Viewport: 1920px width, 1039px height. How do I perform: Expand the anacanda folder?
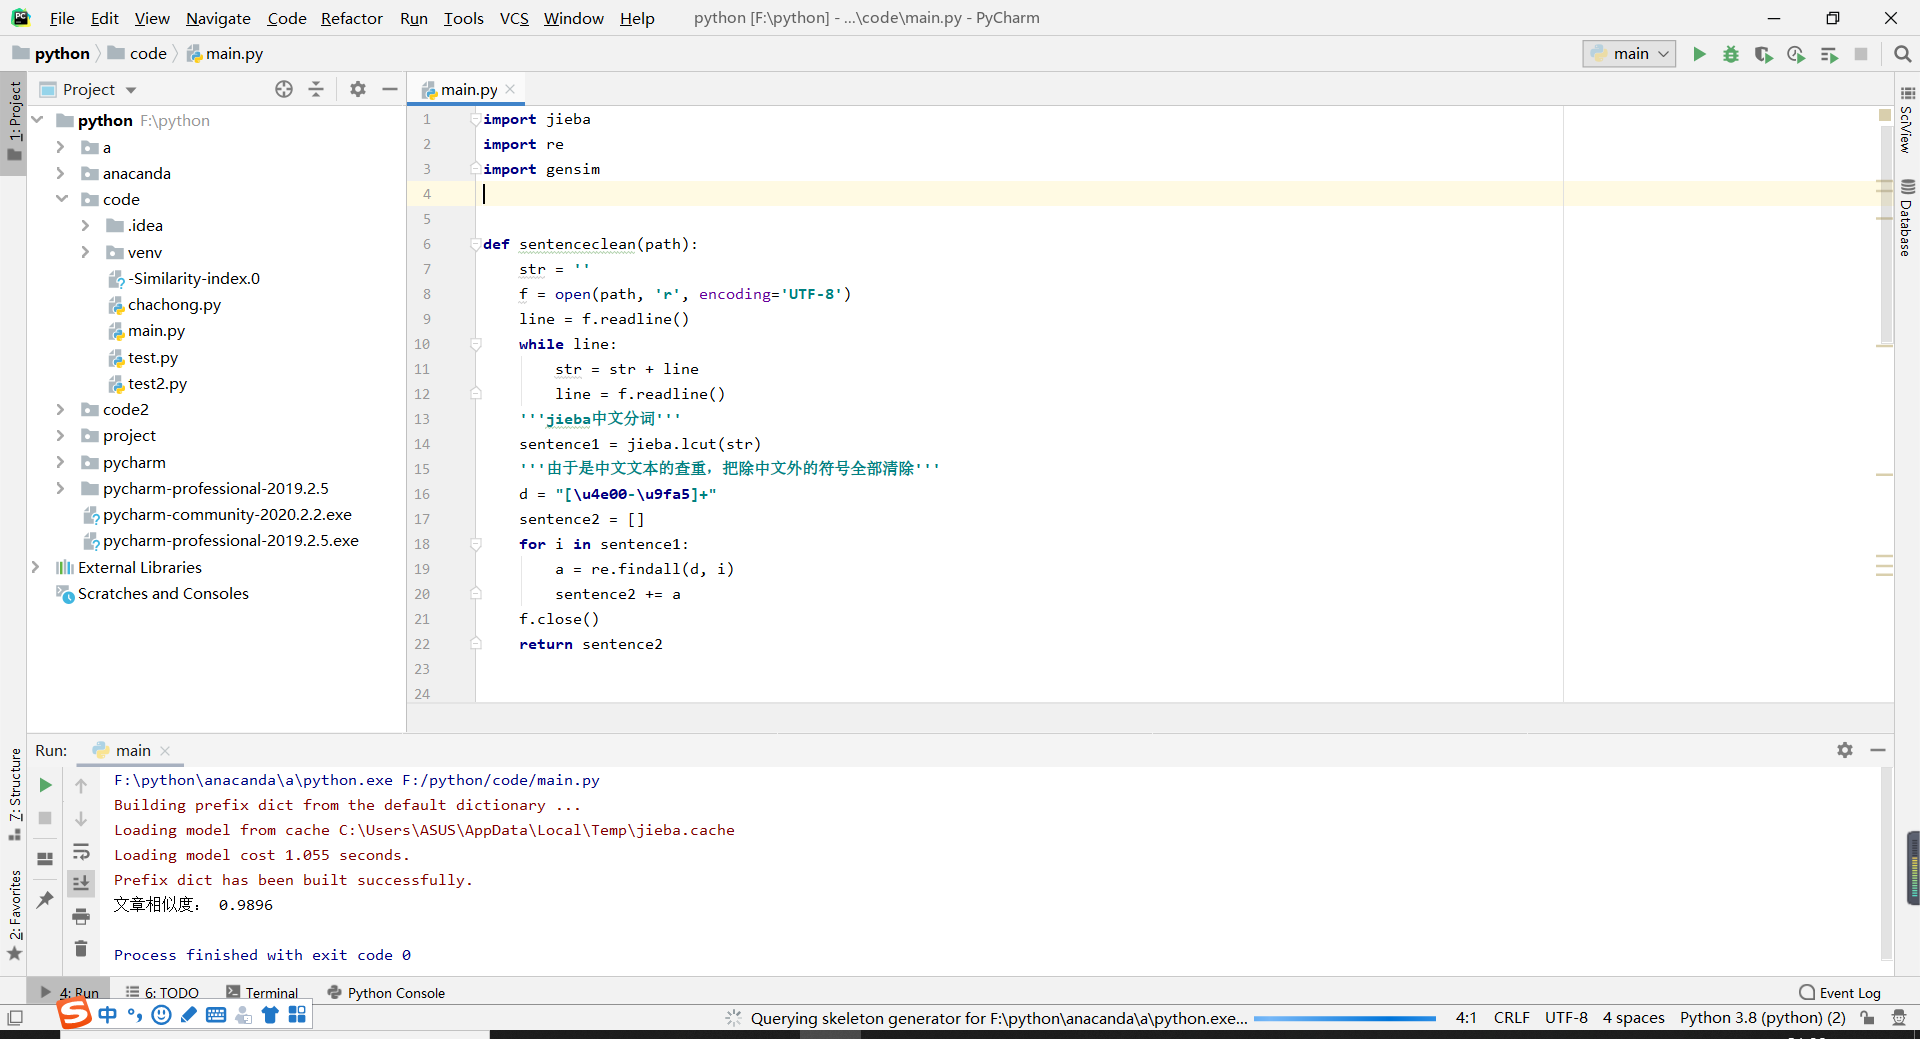tap(60, 173)
